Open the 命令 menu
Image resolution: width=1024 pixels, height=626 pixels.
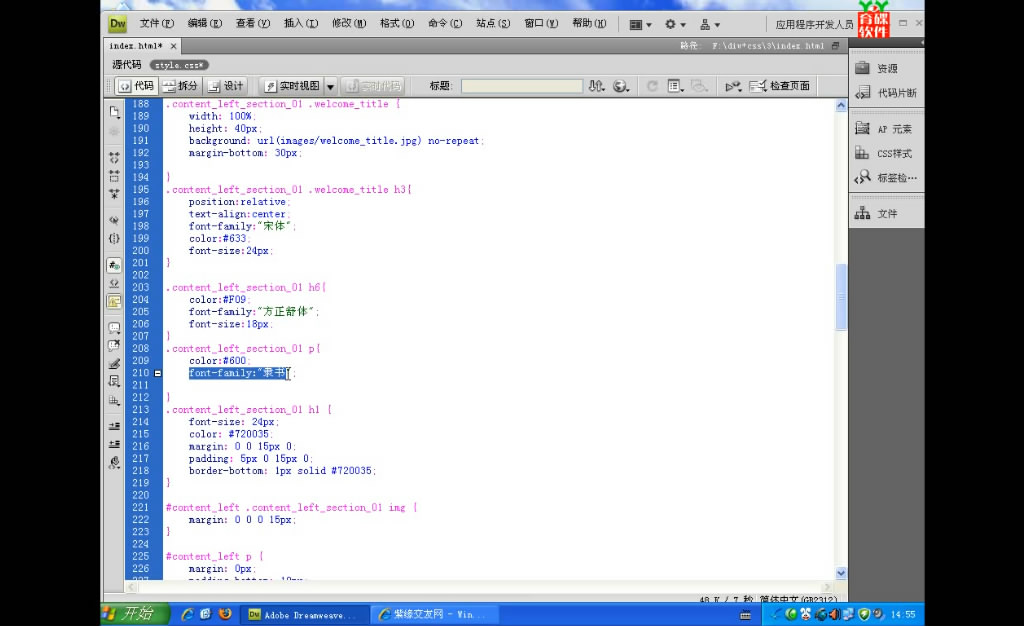(x=445, y=23)
